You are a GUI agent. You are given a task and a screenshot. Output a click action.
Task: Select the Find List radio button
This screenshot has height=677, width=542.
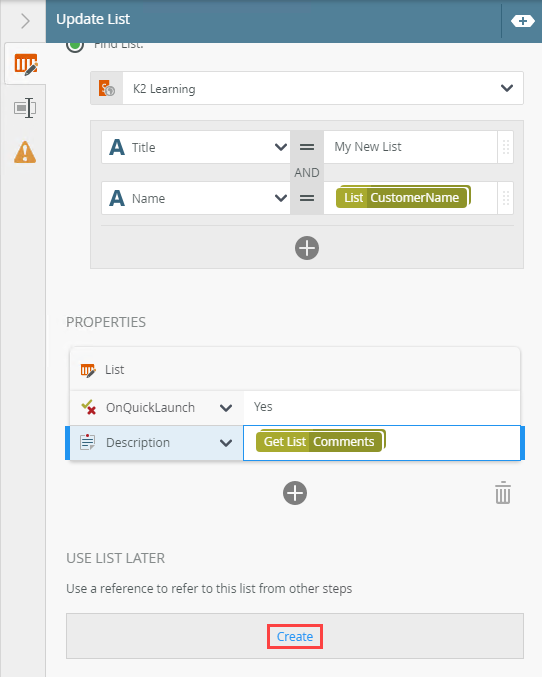point(75,45)
